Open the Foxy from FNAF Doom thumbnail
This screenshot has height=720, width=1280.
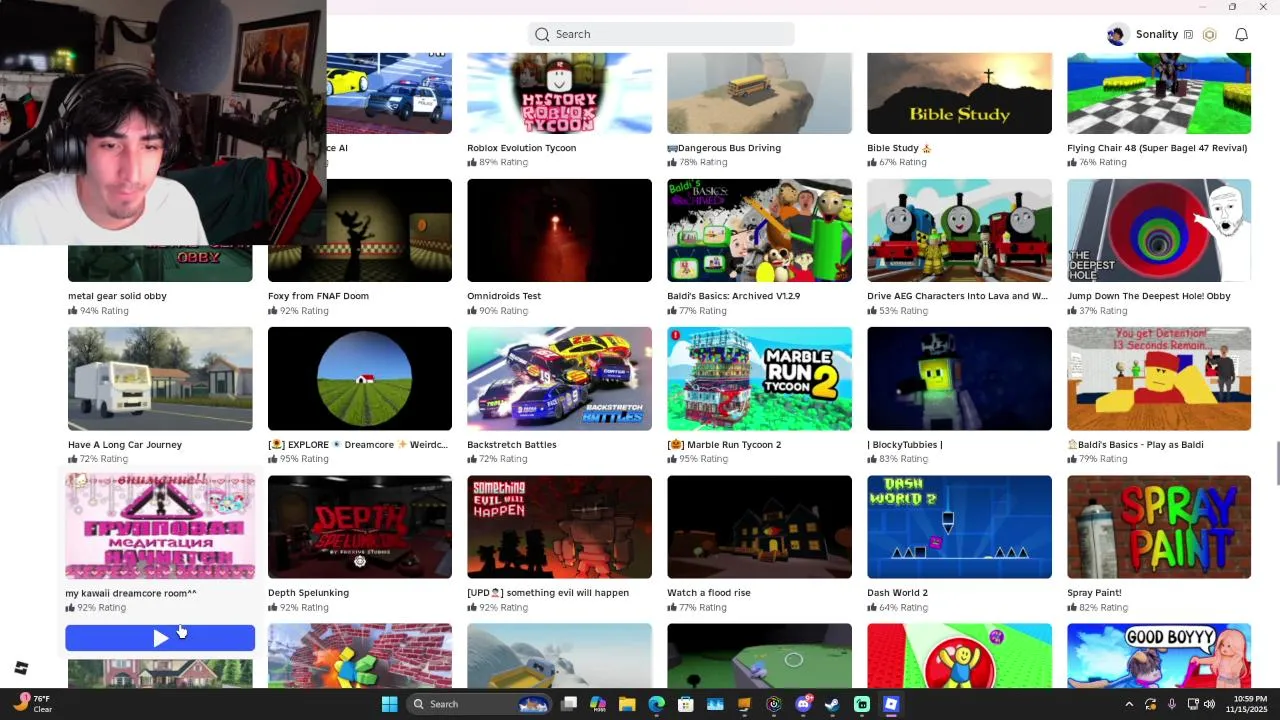[360, 230]
